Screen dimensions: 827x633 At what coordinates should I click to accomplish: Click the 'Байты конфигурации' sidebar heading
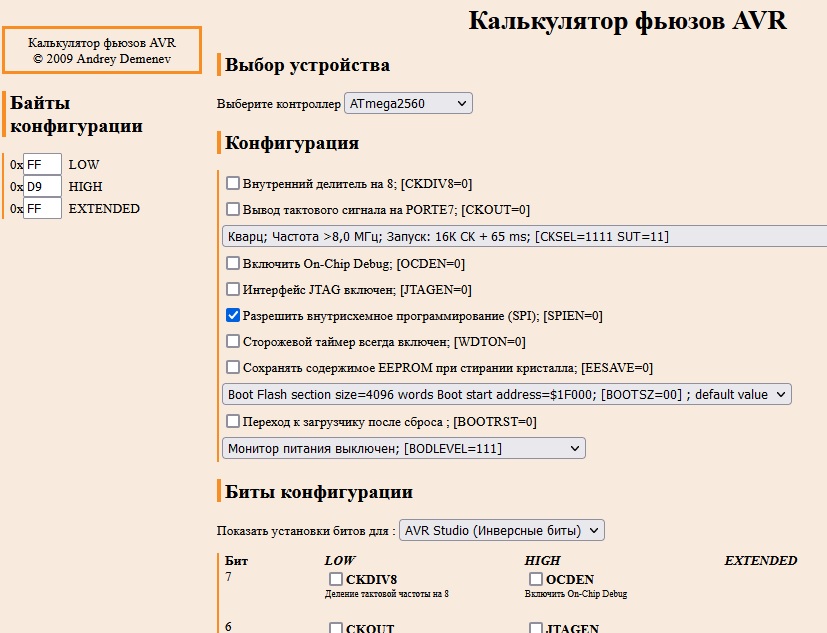point(76,114)
